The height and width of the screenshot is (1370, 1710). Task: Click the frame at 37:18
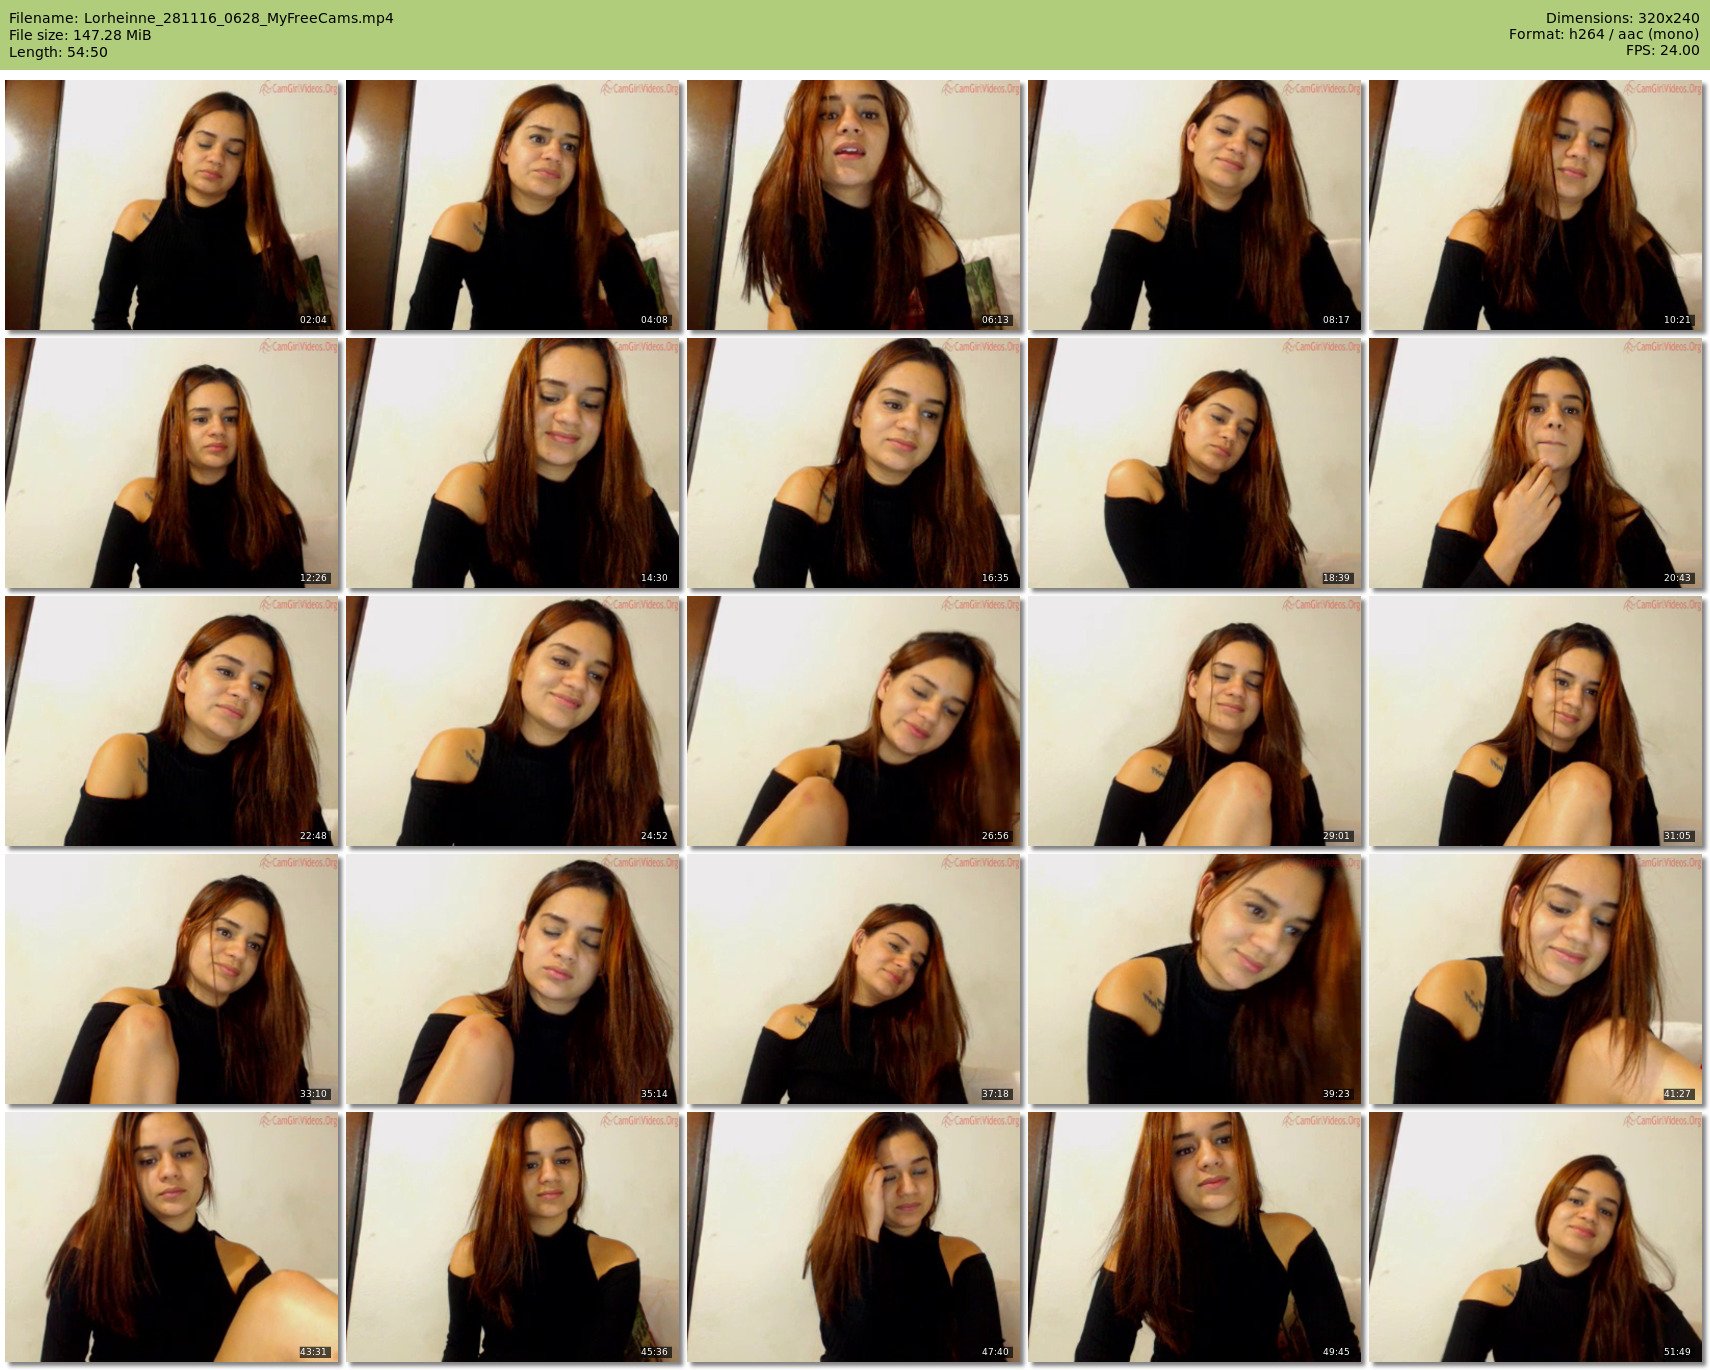(x=854, y=979)
